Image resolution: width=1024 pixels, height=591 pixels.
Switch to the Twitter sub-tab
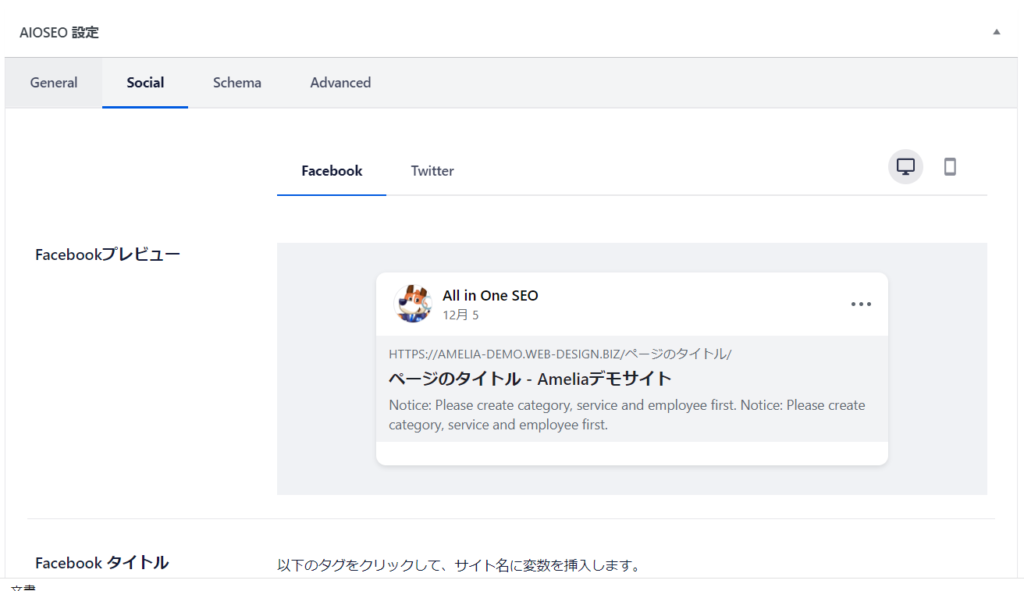432,171
